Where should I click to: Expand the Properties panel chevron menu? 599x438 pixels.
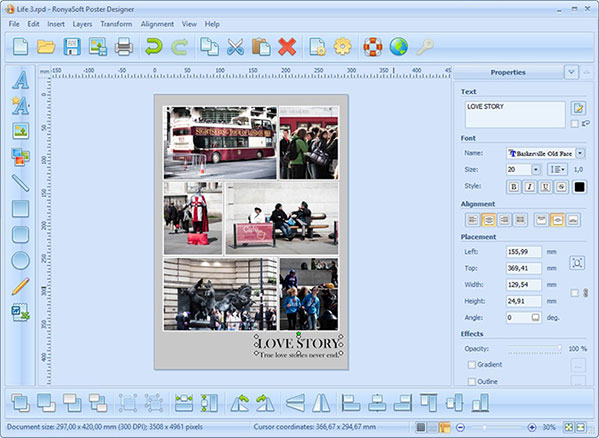[571, 72]
